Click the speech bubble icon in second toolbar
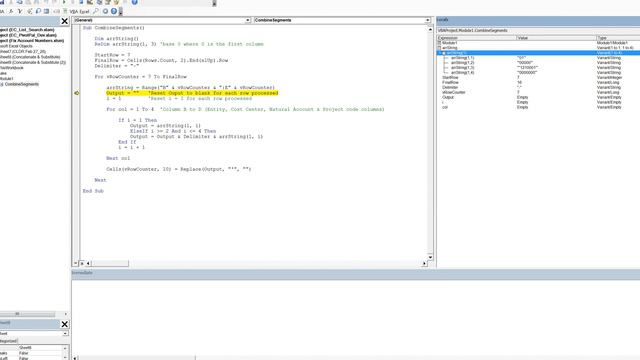 point(38,11)
